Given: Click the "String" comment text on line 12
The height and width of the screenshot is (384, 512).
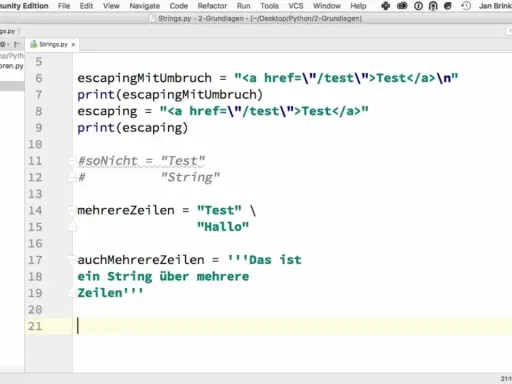Looking at the screenshot, I should tap(190, 177).
